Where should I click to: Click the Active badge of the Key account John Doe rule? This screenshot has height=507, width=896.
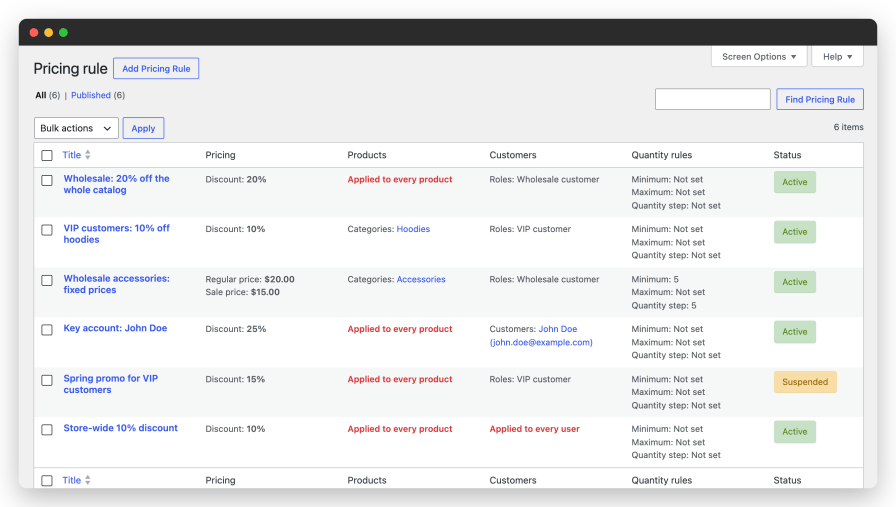pos(795,332)
